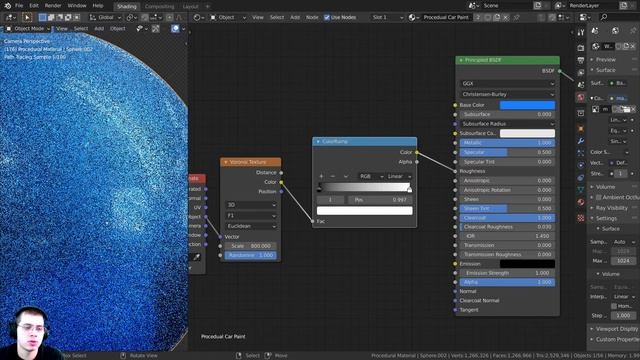Image resolution: width=640 pixels, height=360 pixels.
Task: Open the File menu
Action: click(x=19, y=6)
